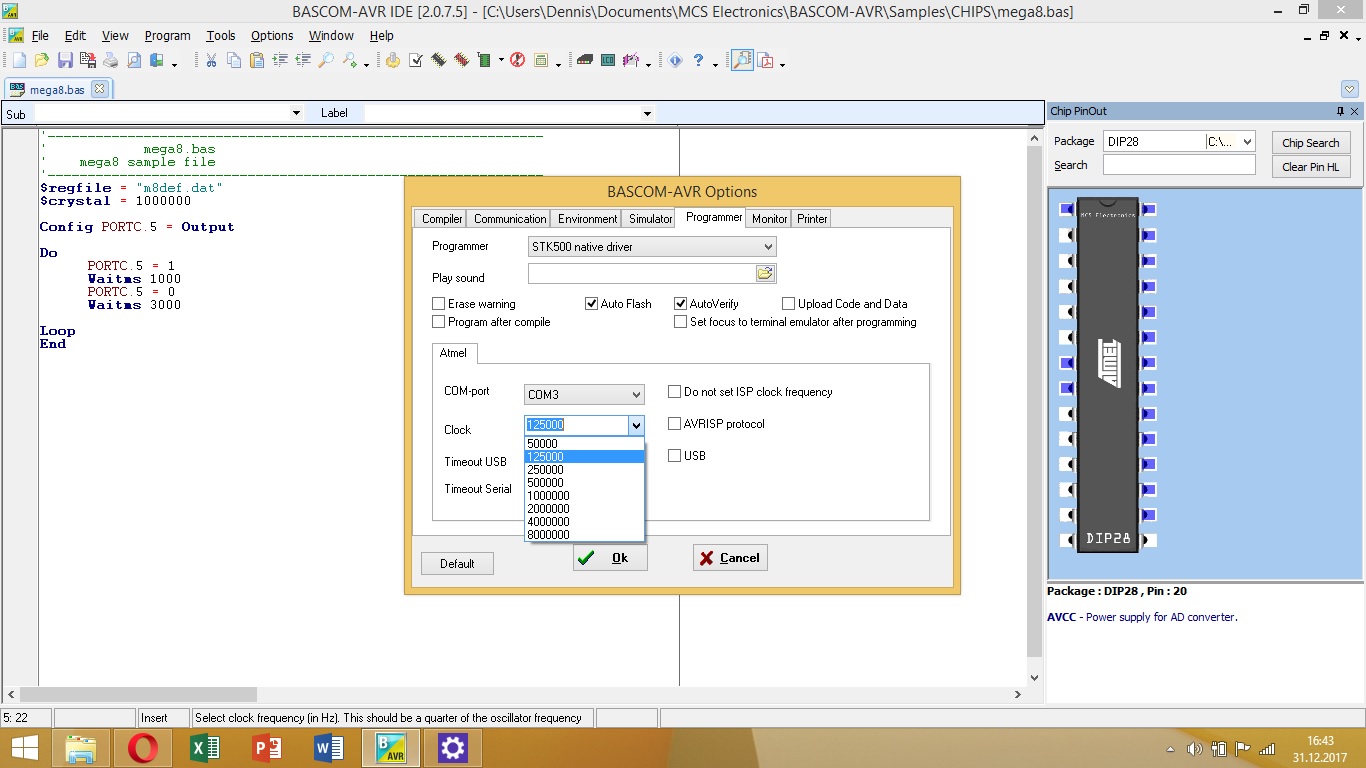The width and height of the screenshot is (1366, 768).
Task: Click the Copy toolbar icon
Action: pos(234,61)
